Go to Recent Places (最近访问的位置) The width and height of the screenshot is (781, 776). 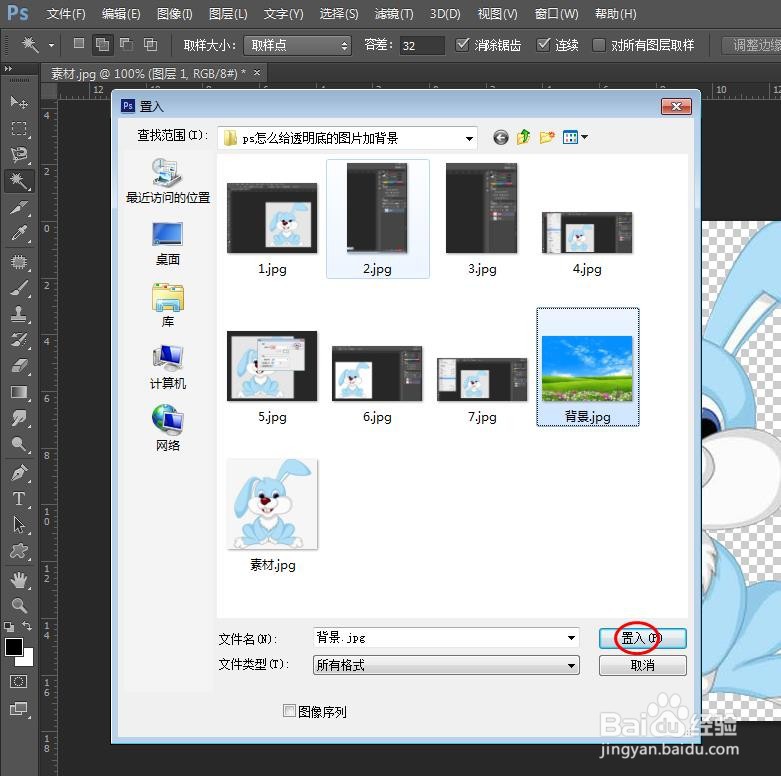pyautogui.click(x=168, y=181)
